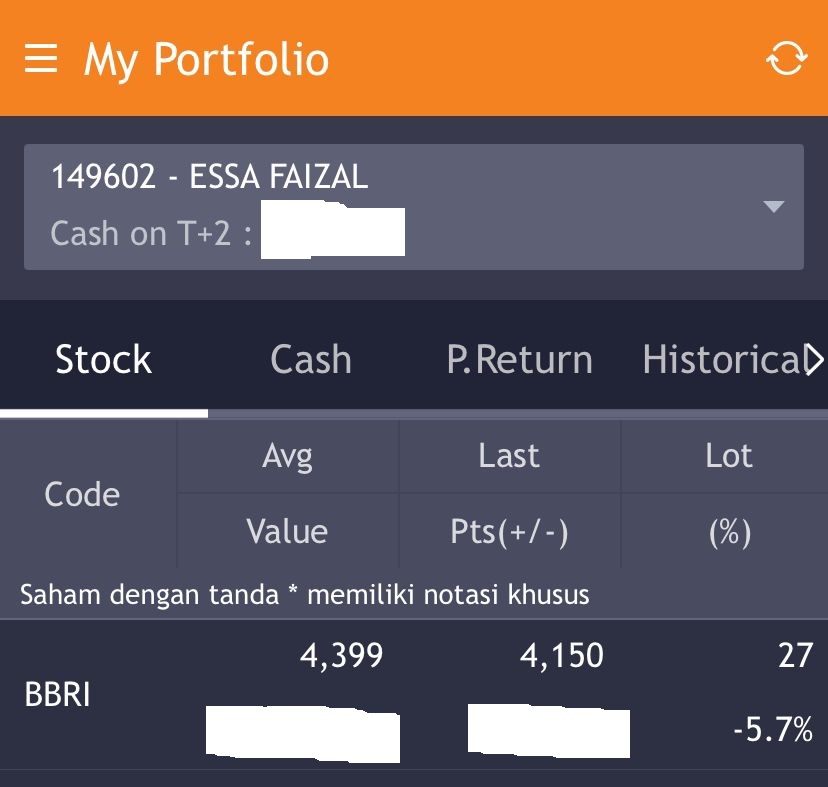Viewport: 828px width, 787px height.
Task: Tap the chevron next to Historical tab
Action: click(x=818, y=358)
